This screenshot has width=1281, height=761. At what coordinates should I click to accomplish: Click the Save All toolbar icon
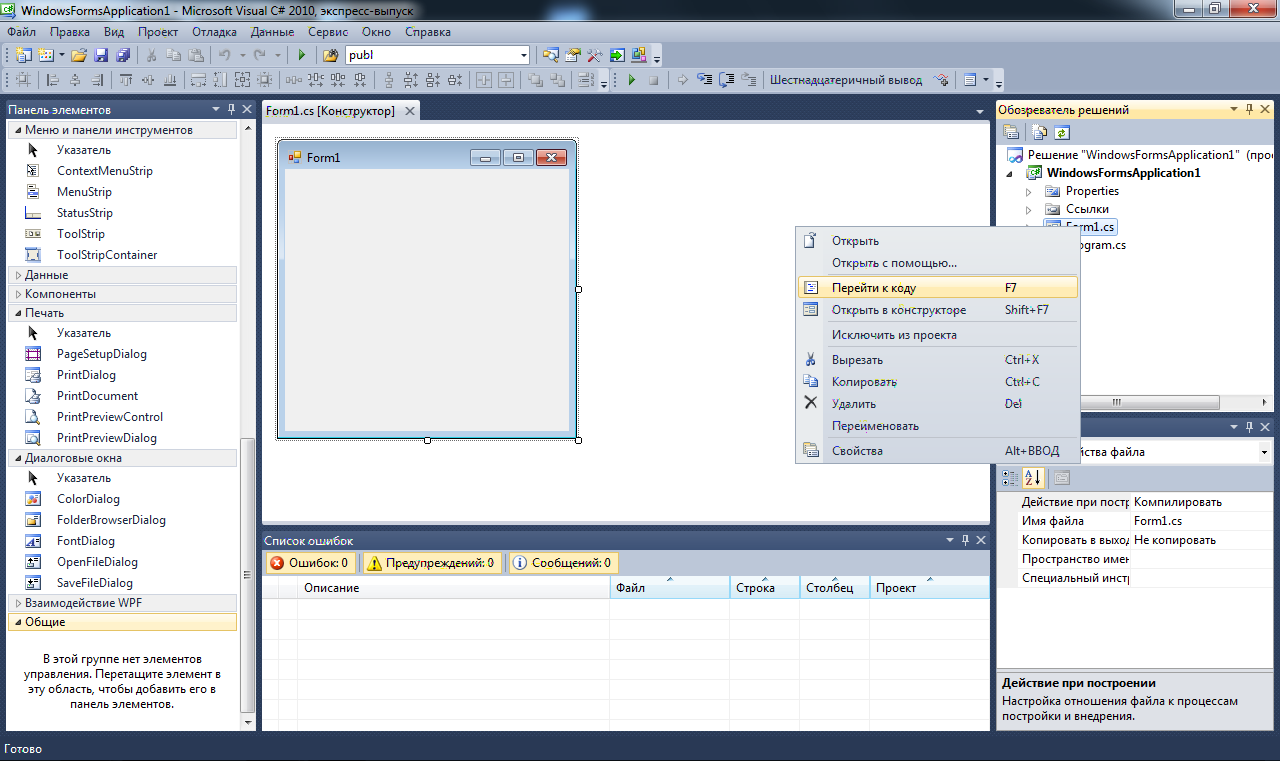[123, 55]
